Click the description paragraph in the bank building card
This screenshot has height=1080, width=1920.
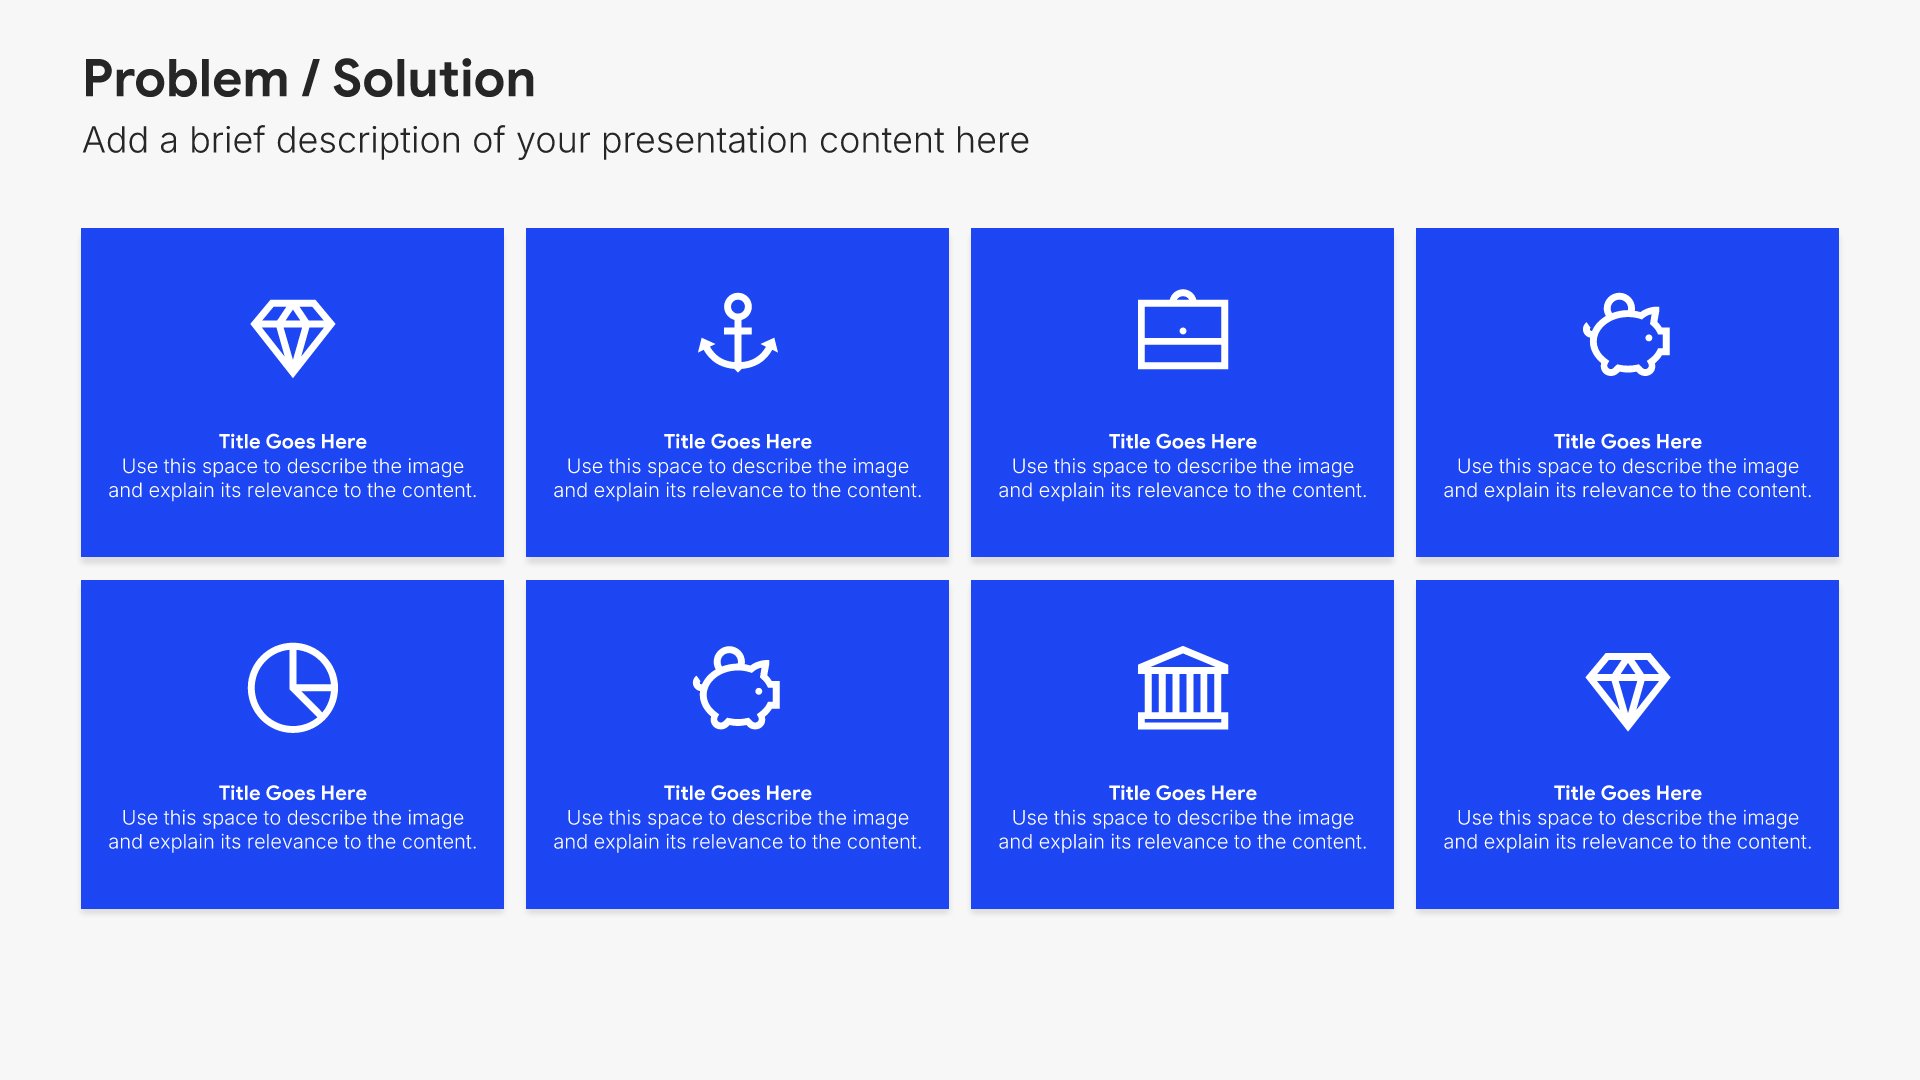tap(1183, 830)
